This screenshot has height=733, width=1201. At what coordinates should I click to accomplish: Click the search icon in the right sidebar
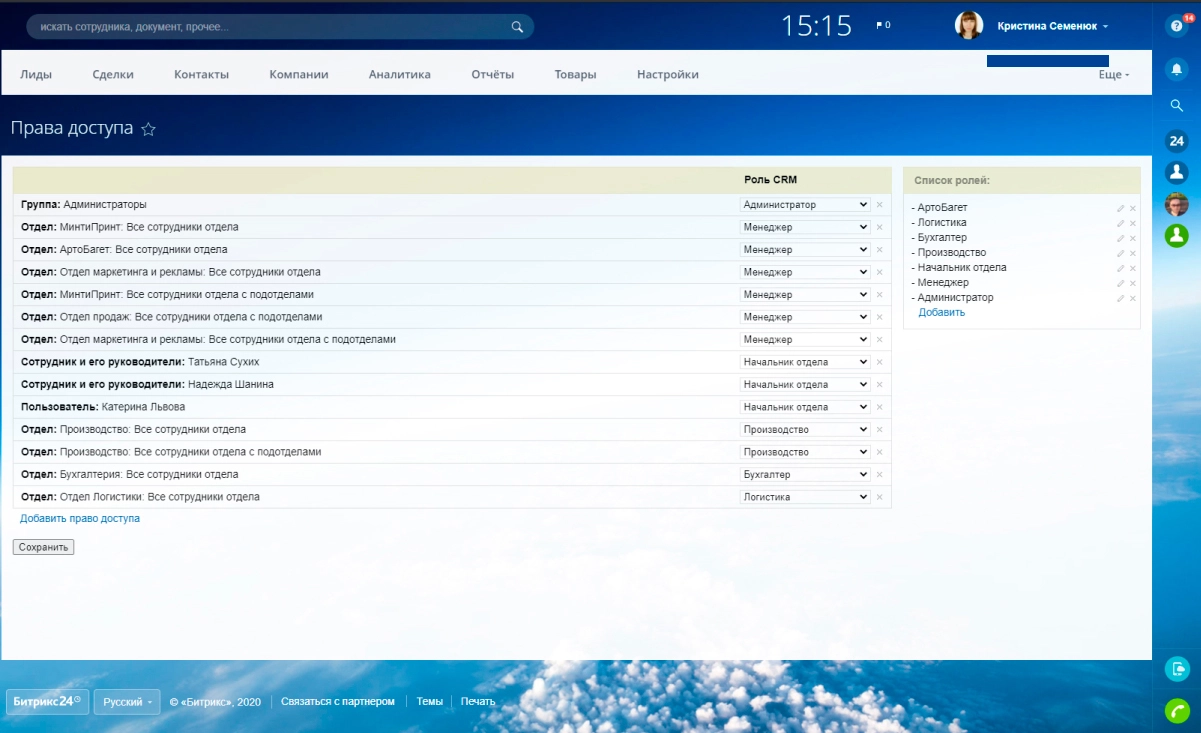(1177, 105)
